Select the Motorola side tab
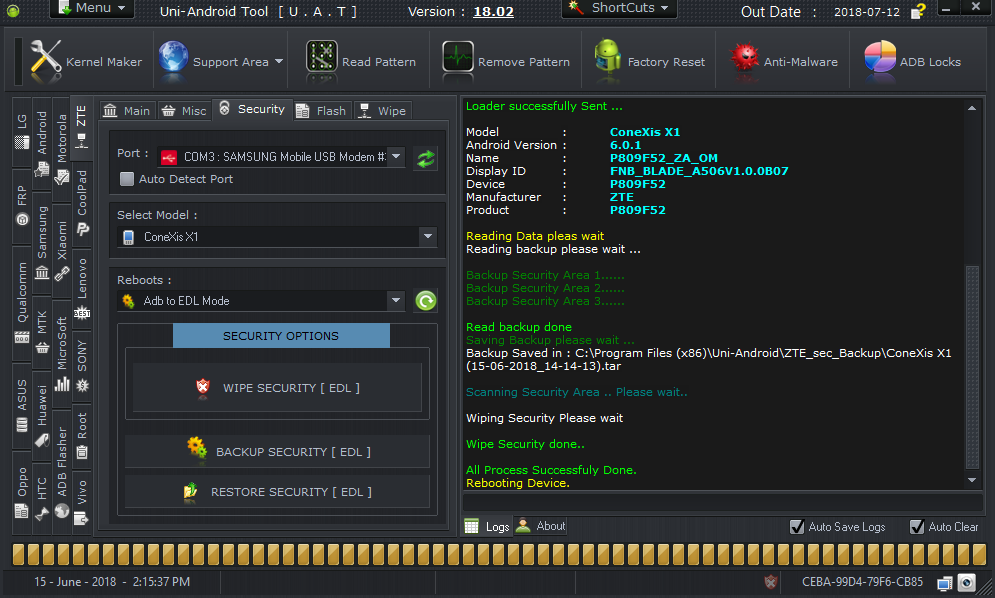The image size is (995, 598). coord(62,150)
